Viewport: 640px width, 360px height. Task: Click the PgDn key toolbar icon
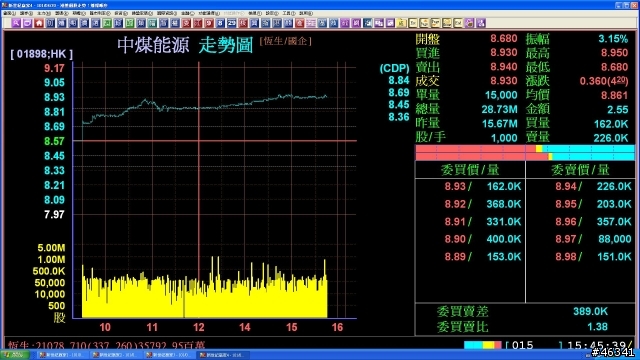pos(436,23)
